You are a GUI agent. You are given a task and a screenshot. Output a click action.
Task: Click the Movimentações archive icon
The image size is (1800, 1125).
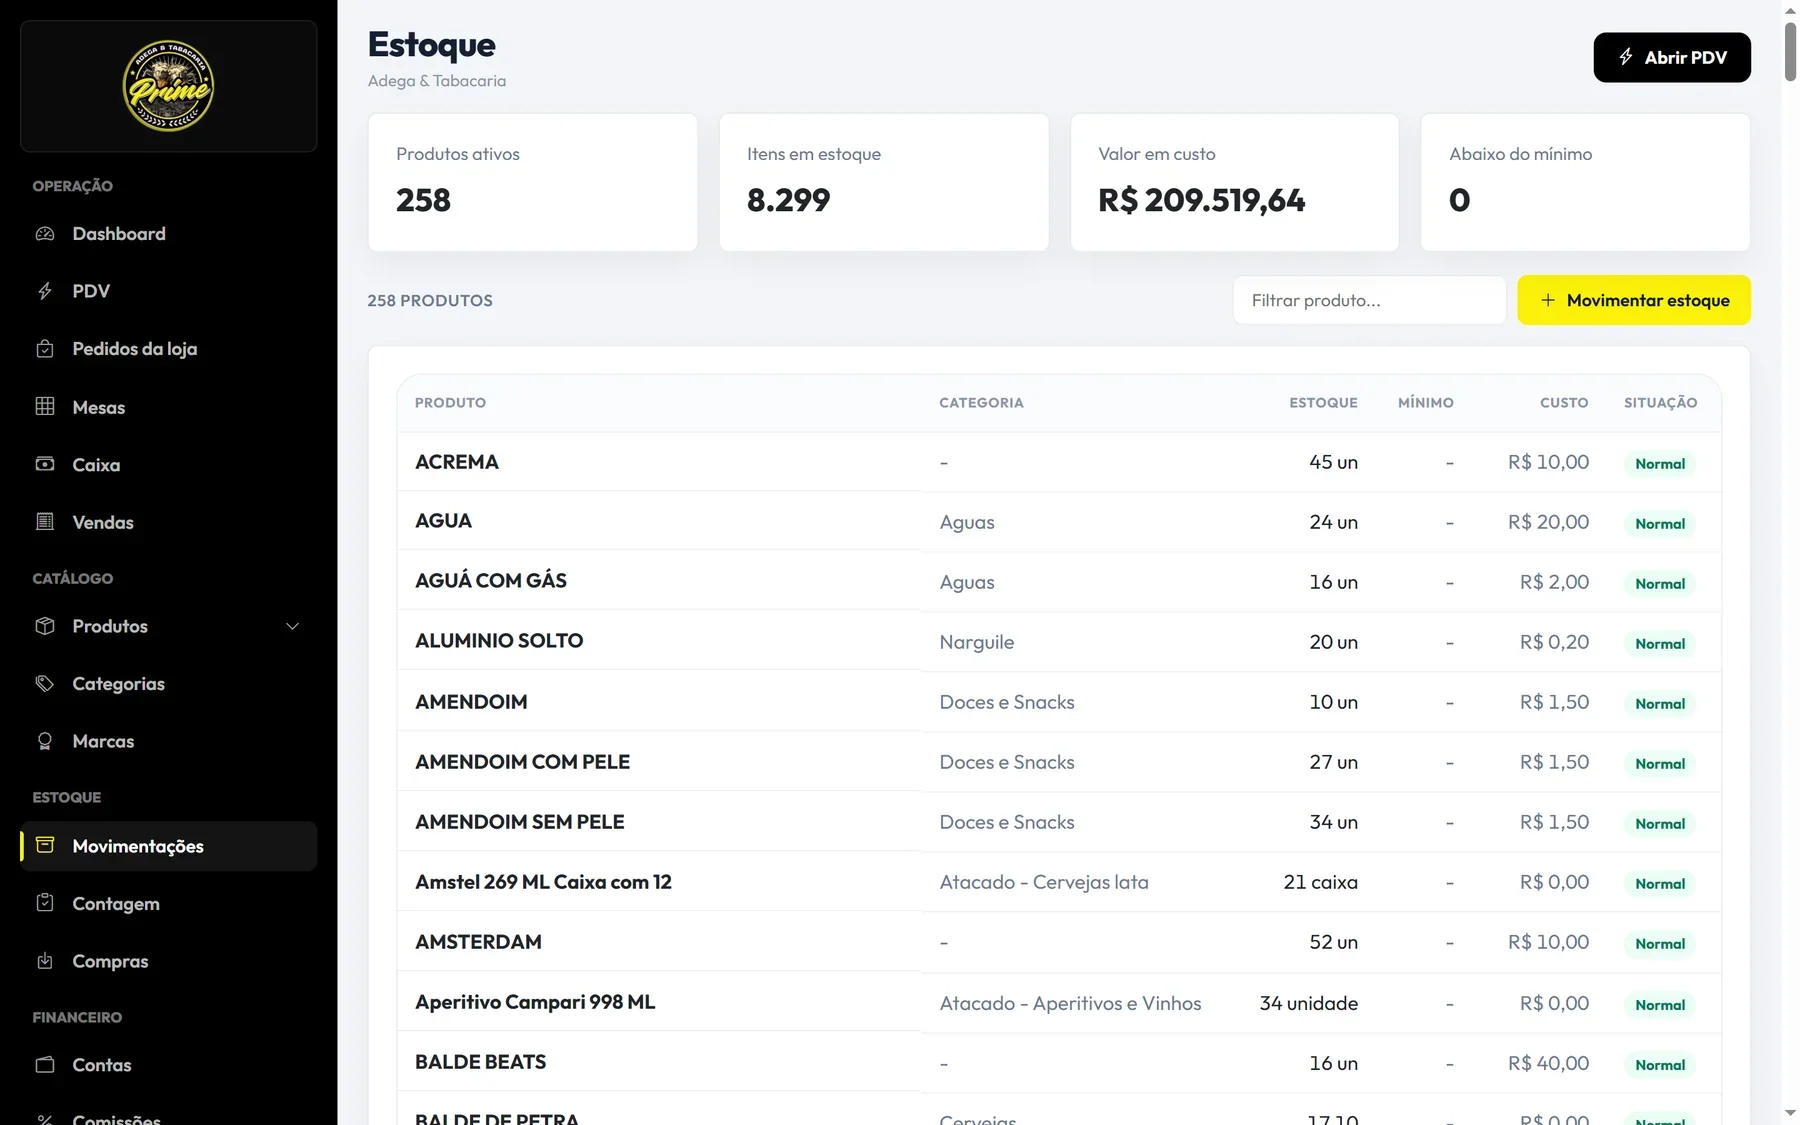pyautogui.click(x=45, y=845)
